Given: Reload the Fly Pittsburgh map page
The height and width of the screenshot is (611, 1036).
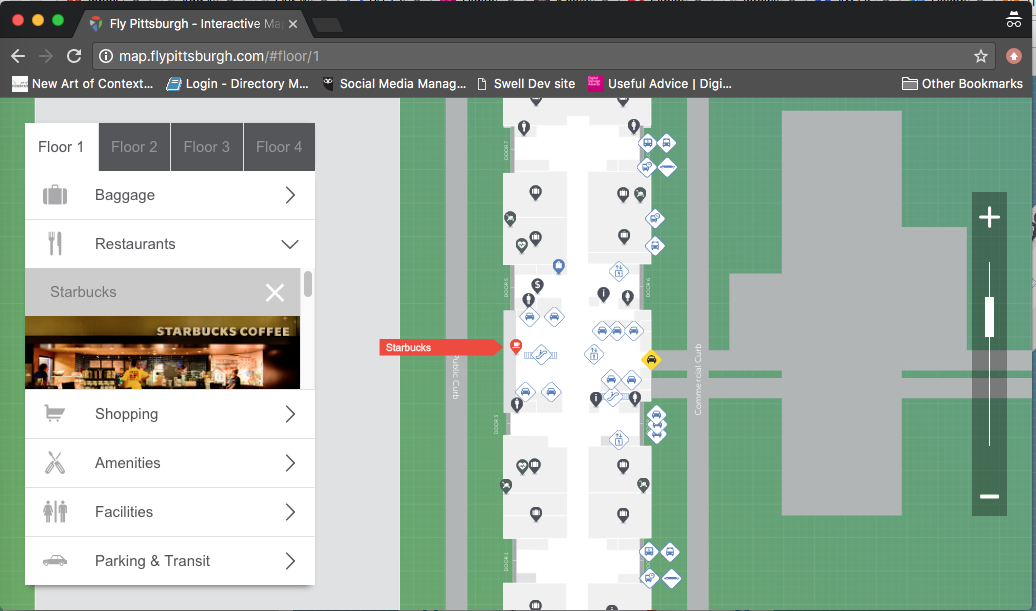Looking at the screenshot, I should point(74,56).
